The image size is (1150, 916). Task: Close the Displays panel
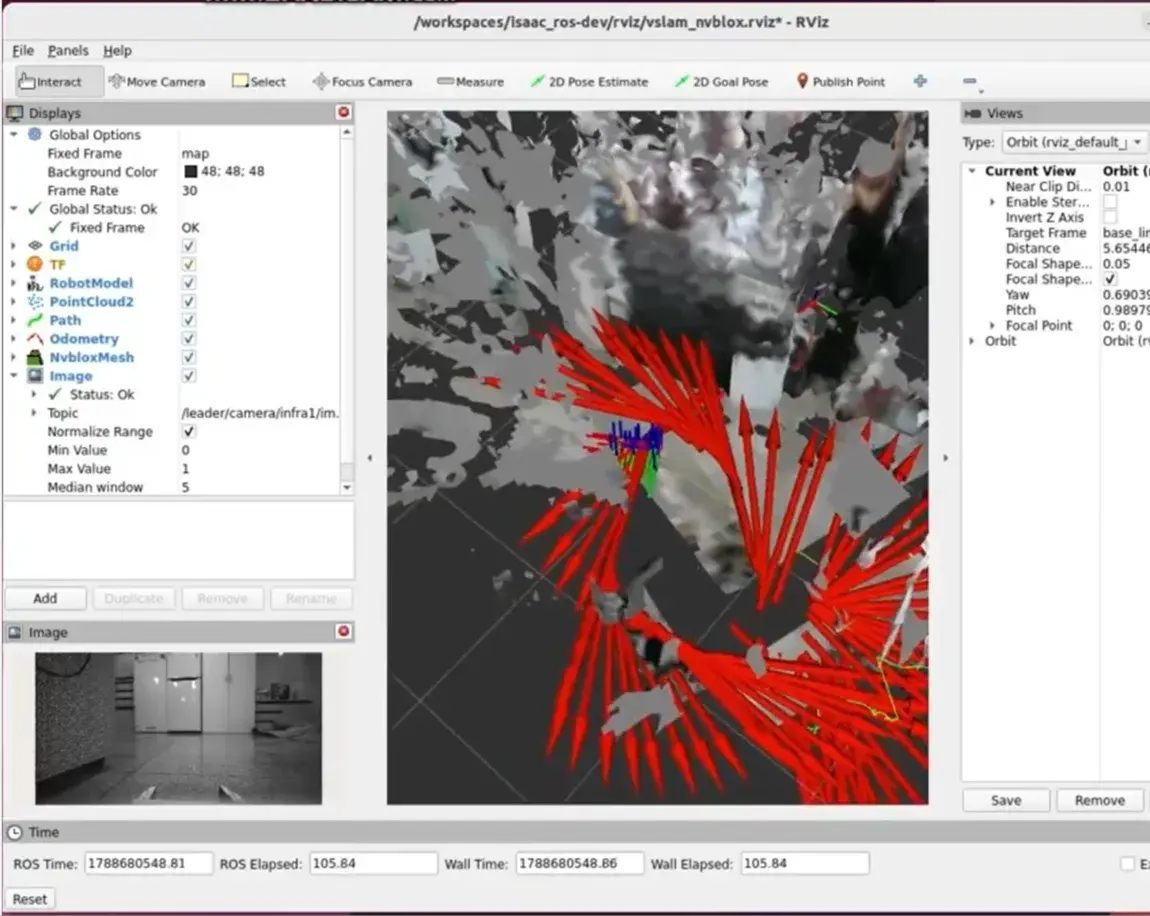pyautogui.click(x=343, y=112)
